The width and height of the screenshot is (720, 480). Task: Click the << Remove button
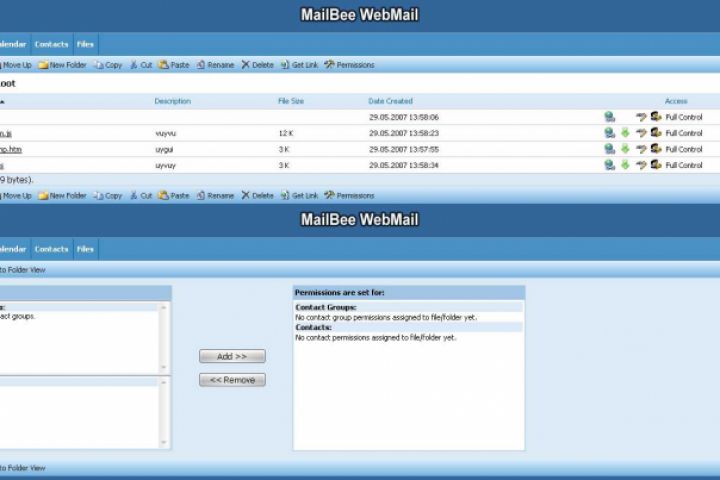232,380
